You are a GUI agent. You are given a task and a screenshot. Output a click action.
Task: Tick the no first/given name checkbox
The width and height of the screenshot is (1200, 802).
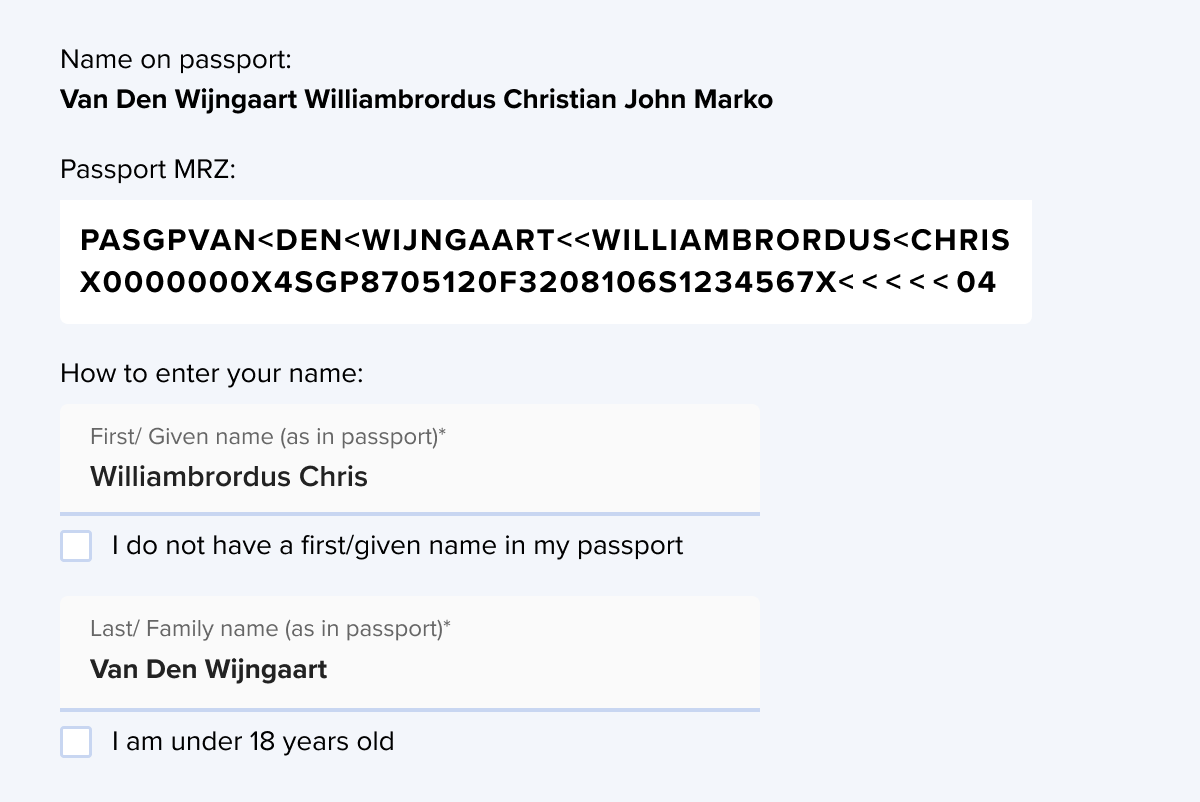point(76,546)
